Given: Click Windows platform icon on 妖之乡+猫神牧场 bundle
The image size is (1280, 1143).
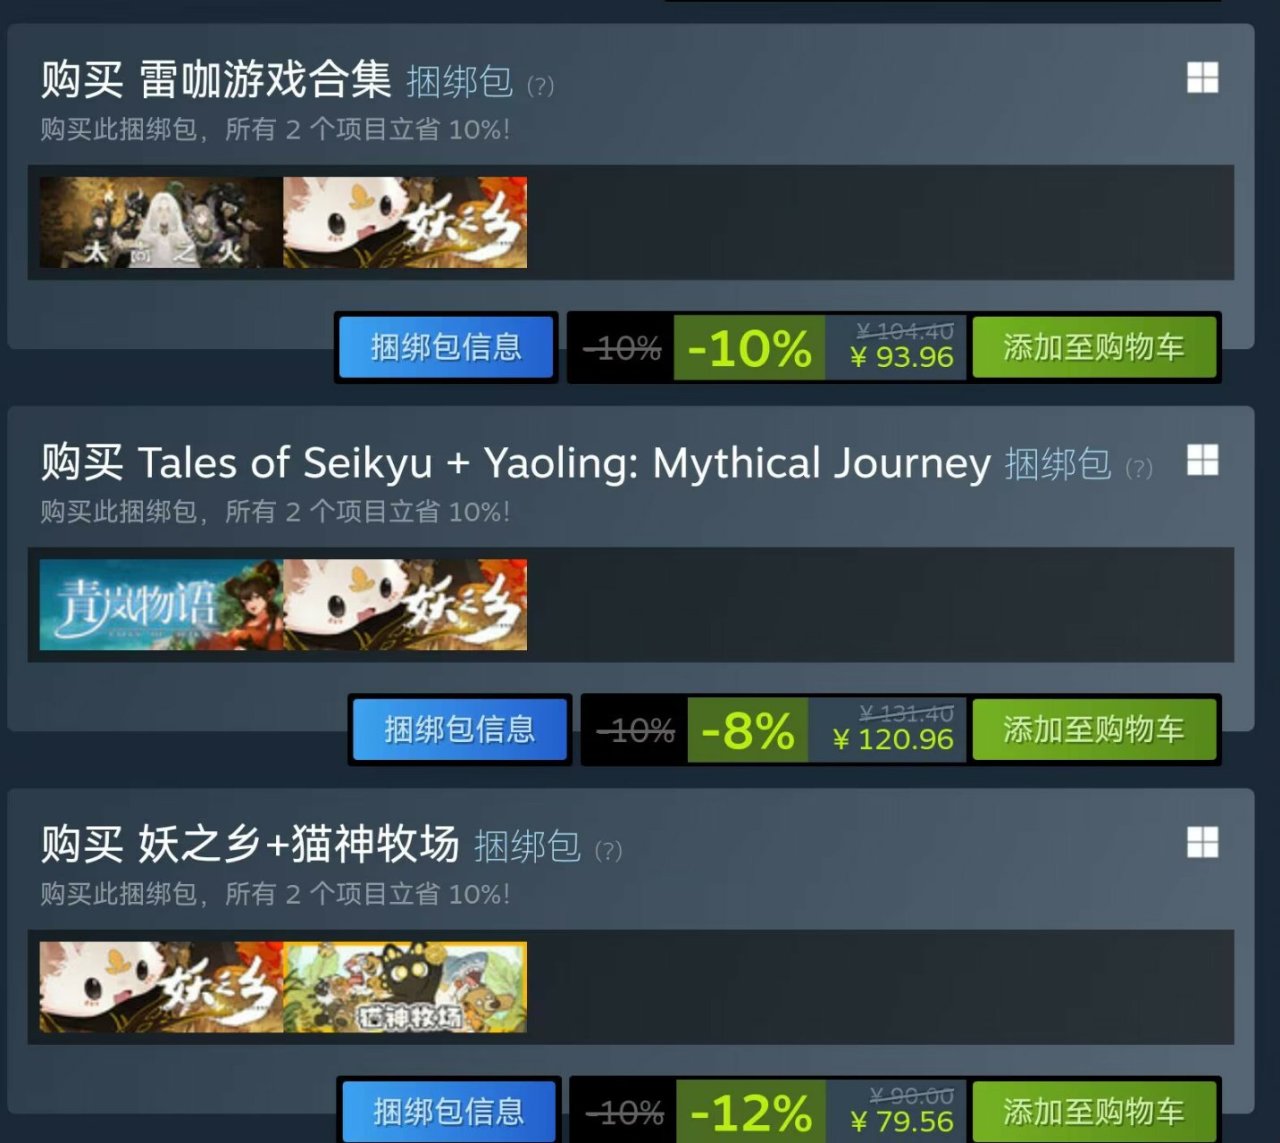Looking at the screenshot, I should (1202, 842).
